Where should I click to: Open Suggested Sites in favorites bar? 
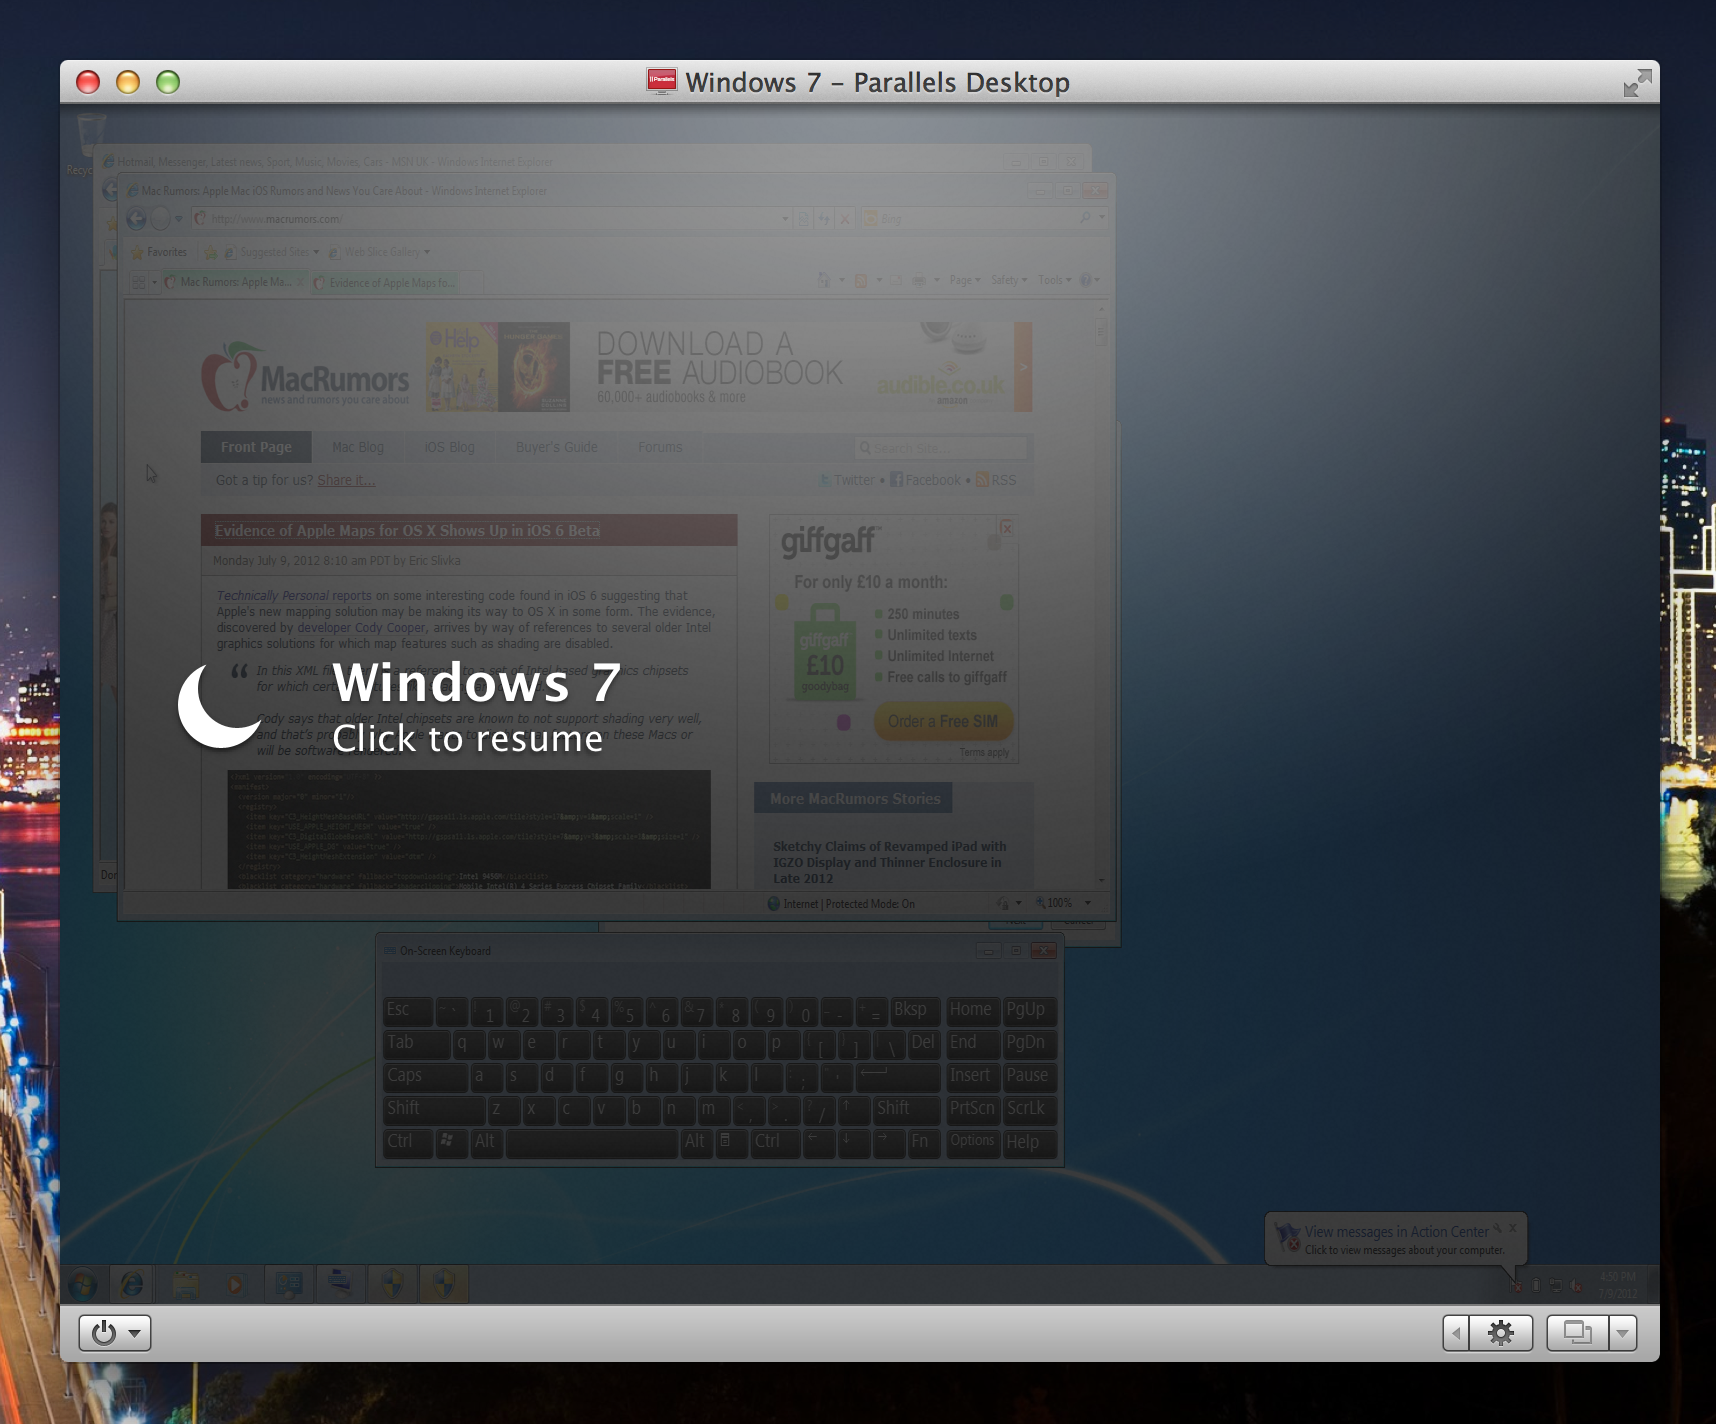tap(271, 252)
